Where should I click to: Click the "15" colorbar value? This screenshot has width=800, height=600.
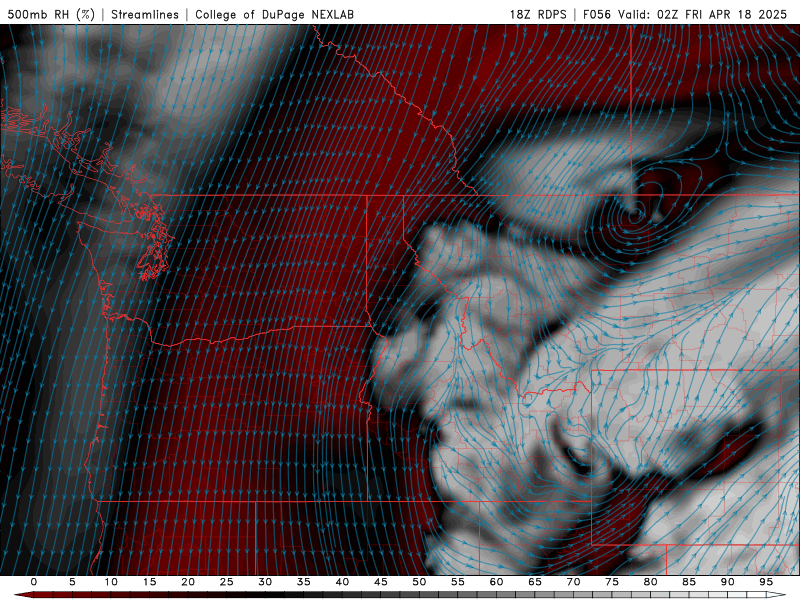tap(149, 582)
